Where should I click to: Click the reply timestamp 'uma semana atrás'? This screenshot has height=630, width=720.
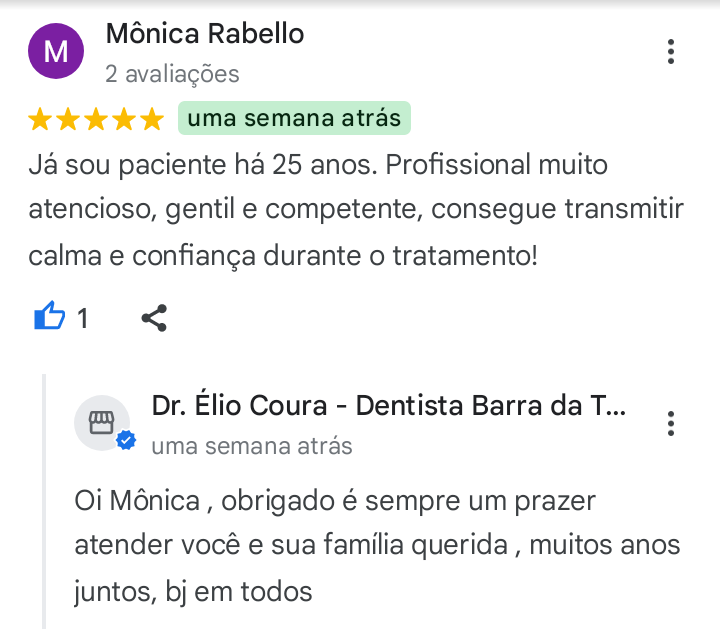pos(252,446)
